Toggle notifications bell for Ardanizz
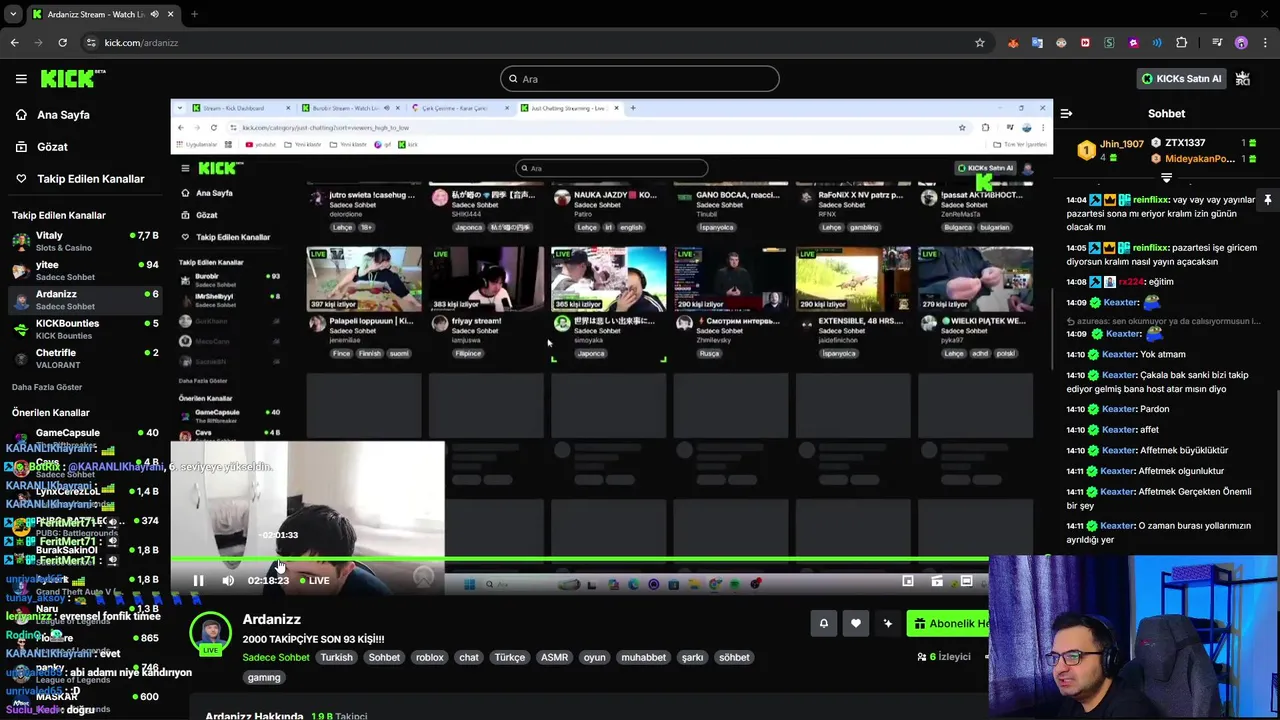This screenshot has width=1280, height=720. (x=824, y=623)
